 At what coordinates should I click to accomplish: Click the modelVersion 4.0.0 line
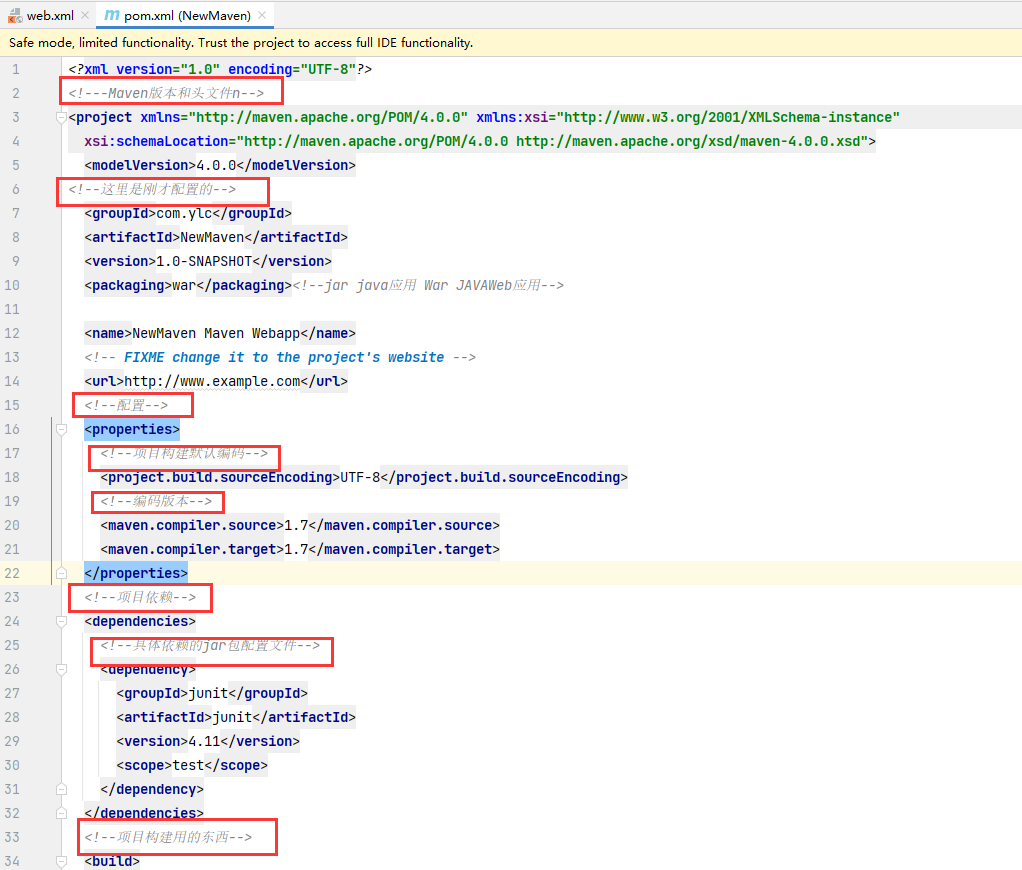click(x=220, y=166)
